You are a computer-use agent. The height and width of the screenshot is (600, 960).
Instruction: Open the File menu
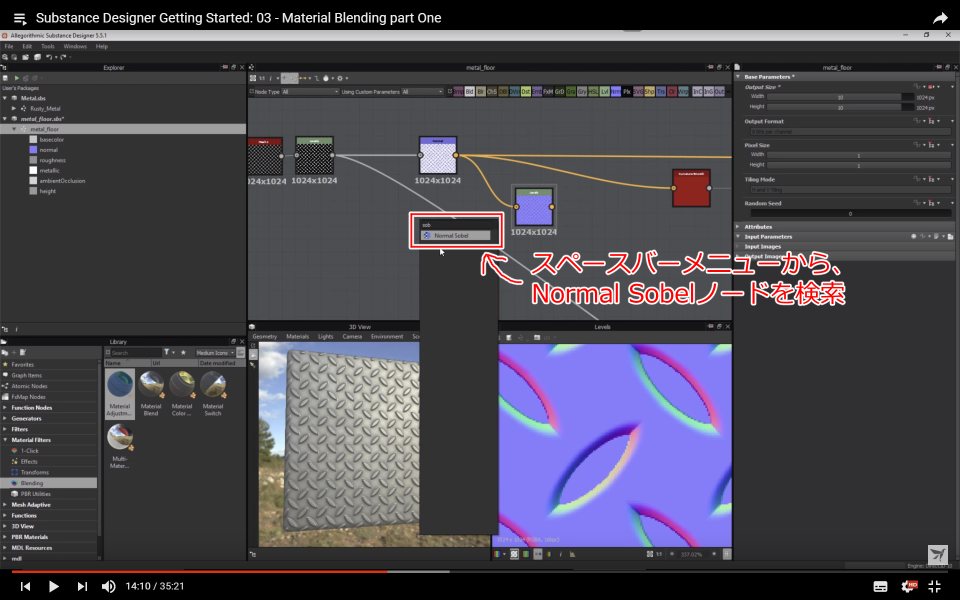click(x=9, y=46)
